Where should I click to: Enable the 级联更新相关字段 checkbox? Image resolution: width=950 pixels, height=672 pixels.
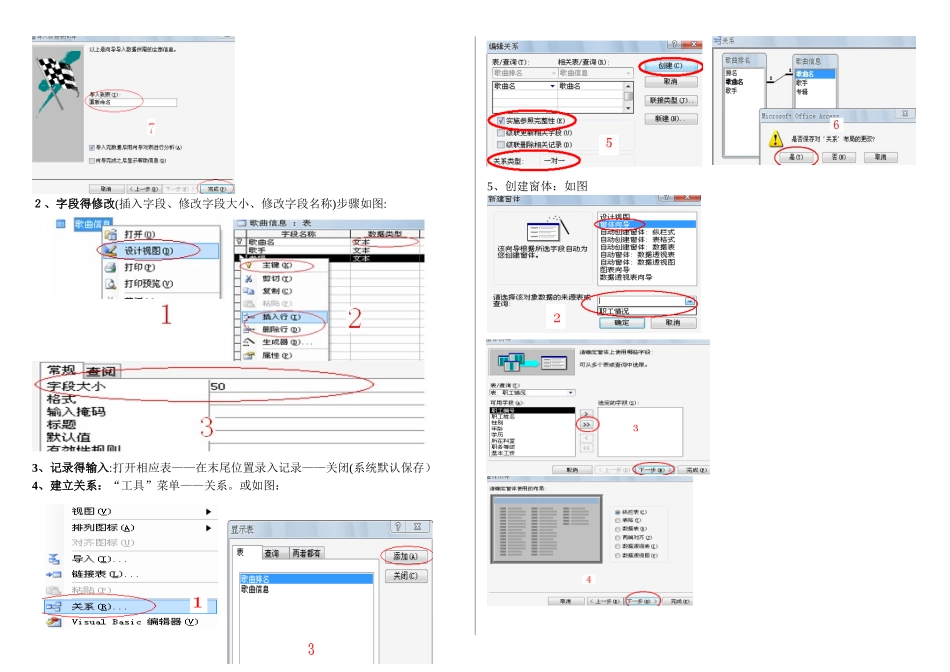point(501,133)
